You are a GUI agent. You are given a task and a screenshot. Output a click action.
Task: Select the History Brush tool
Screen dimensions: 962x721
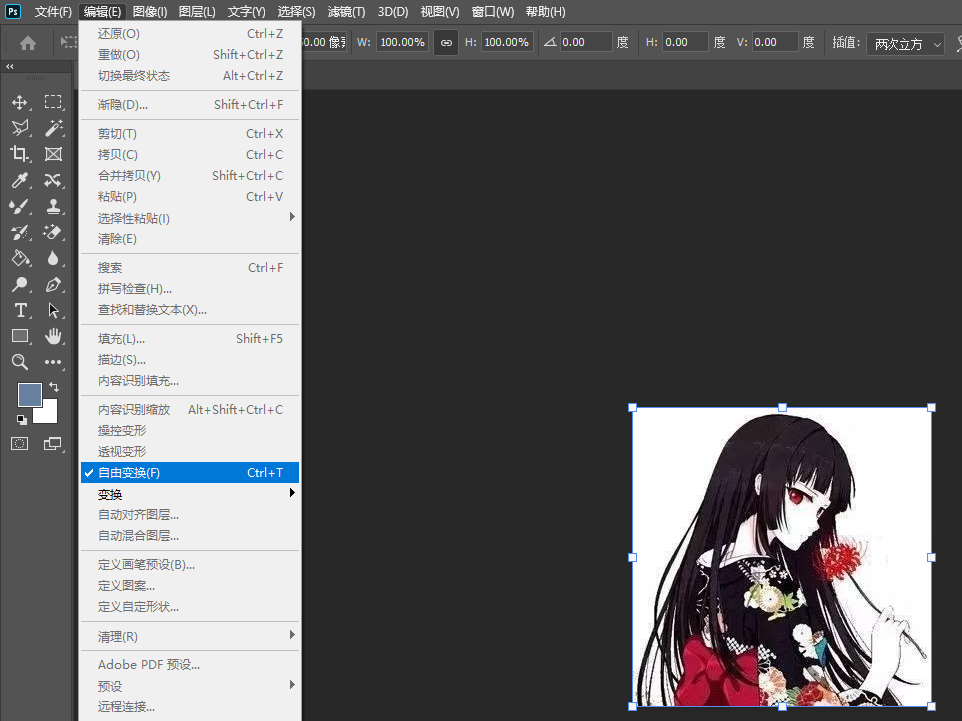pyautogui.click(x=20, y=233)
